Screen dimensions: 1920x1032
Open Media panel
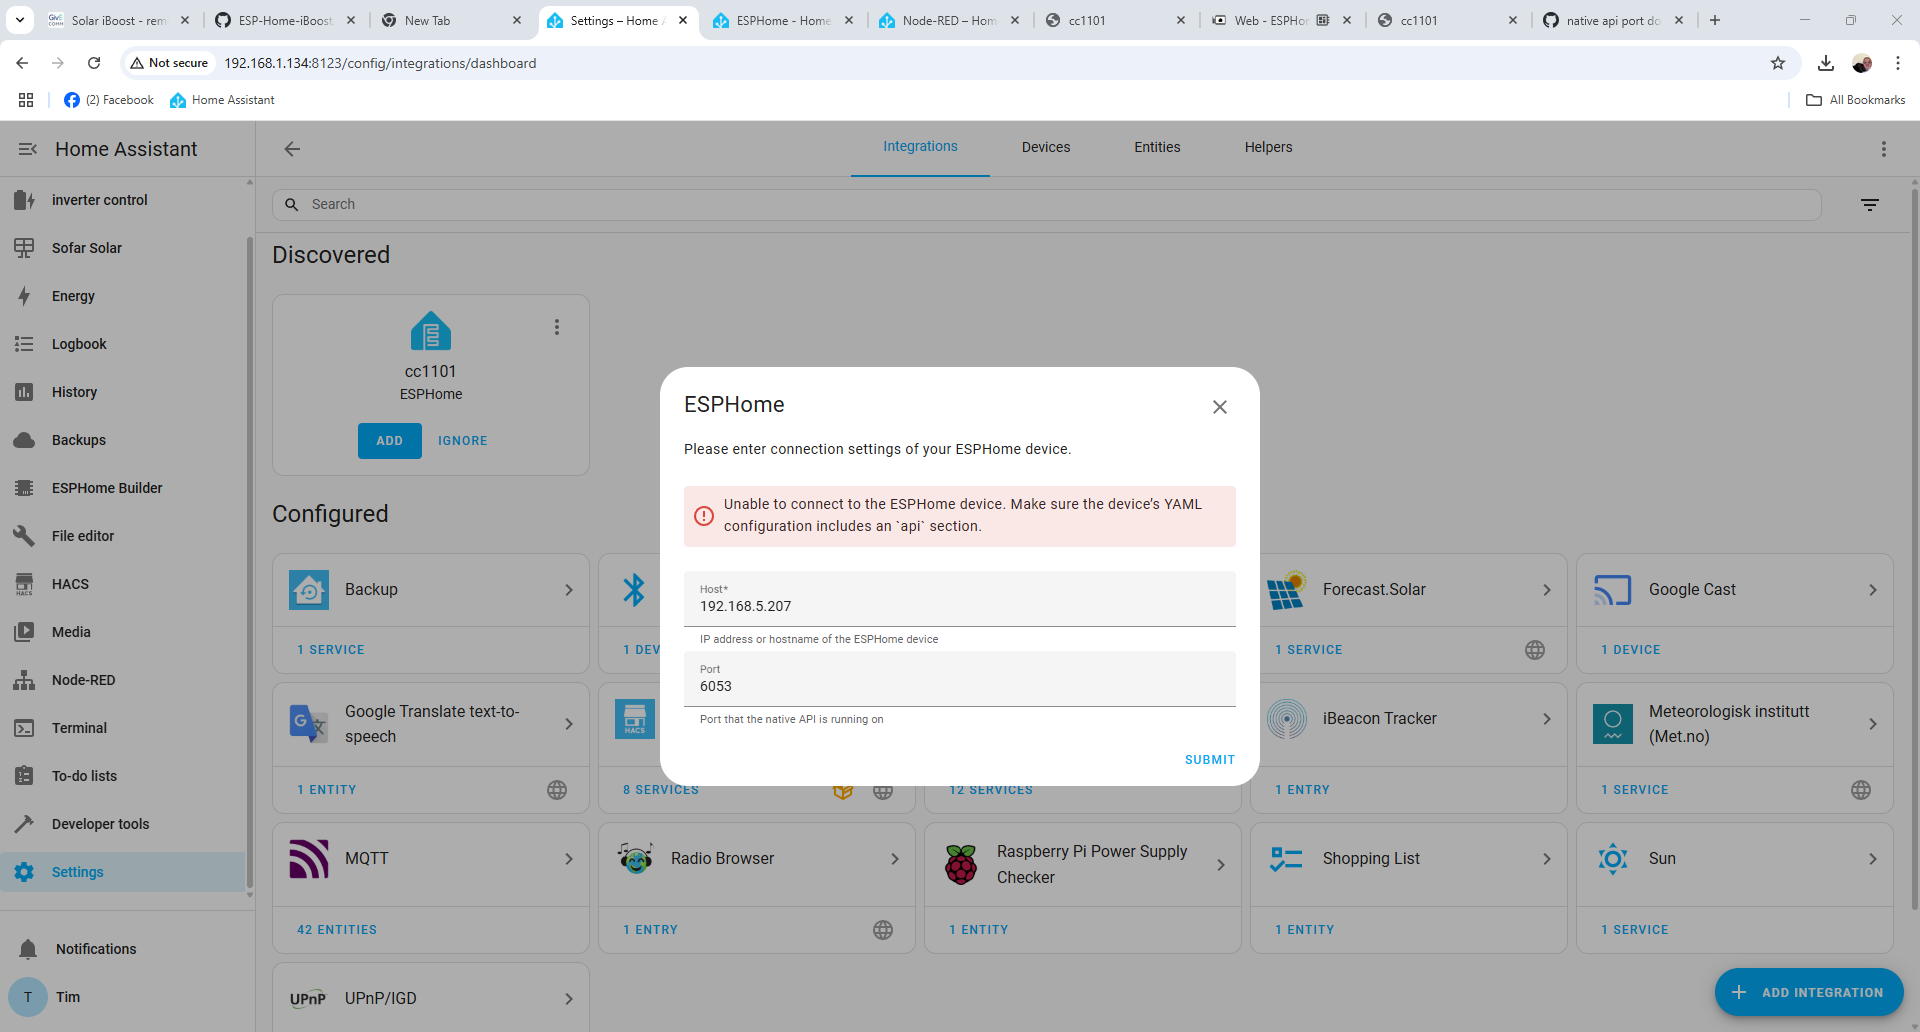pos(122,632)
